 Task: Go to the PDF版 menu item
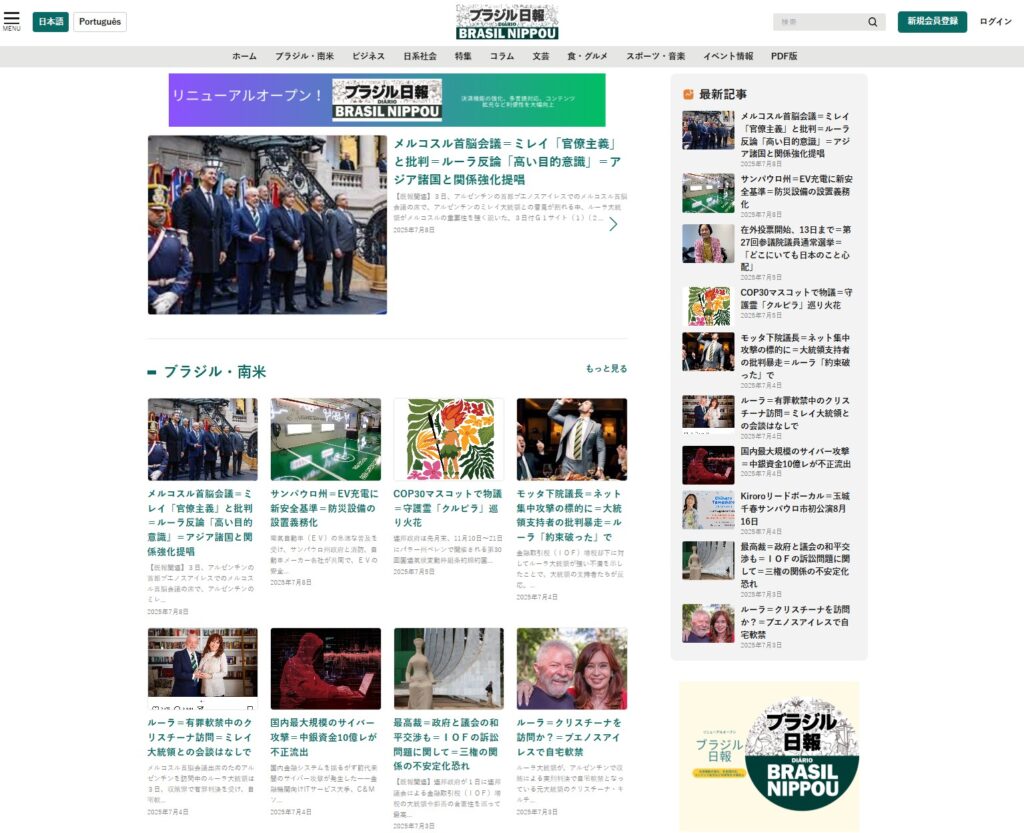point(784,57)
